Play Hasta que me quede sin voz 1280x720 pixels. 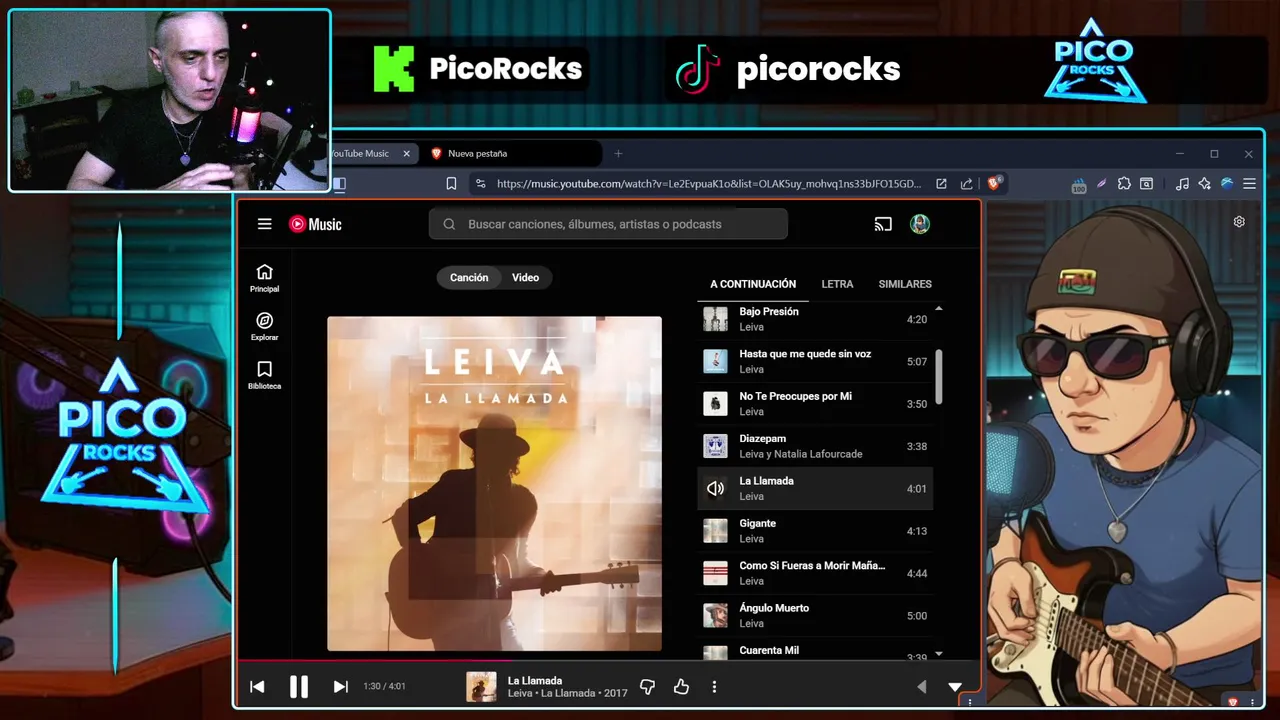click(x=815, y=361)
